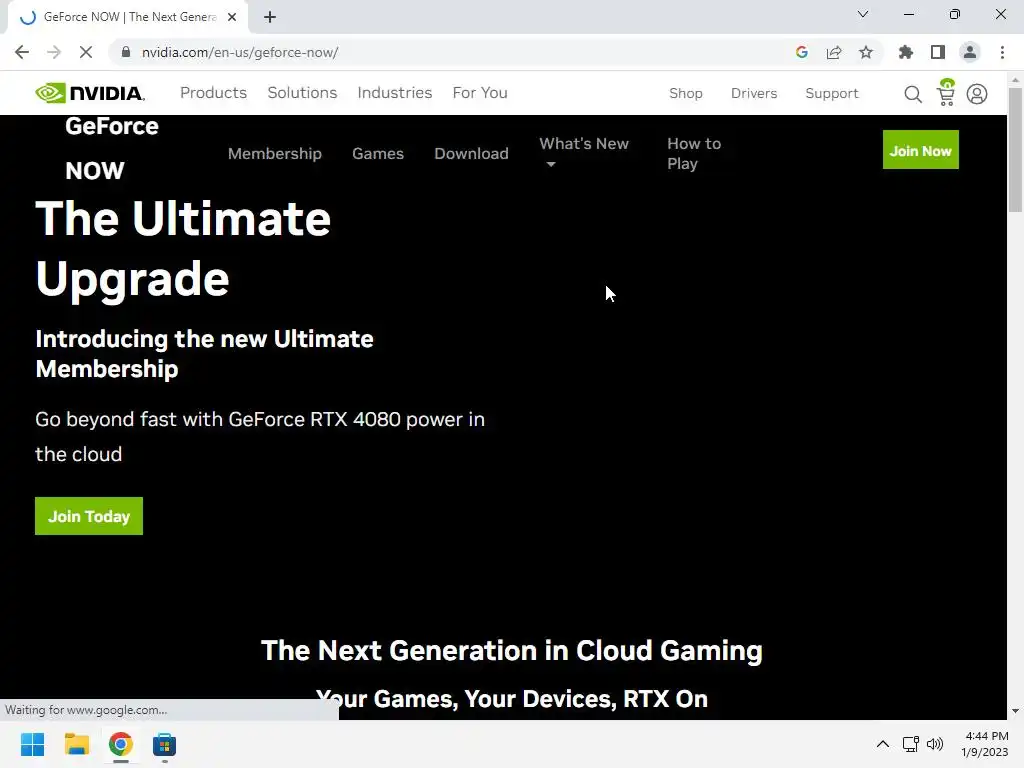Stop loading the page with the X button
1024x768 pixels.
click(86, 52)
